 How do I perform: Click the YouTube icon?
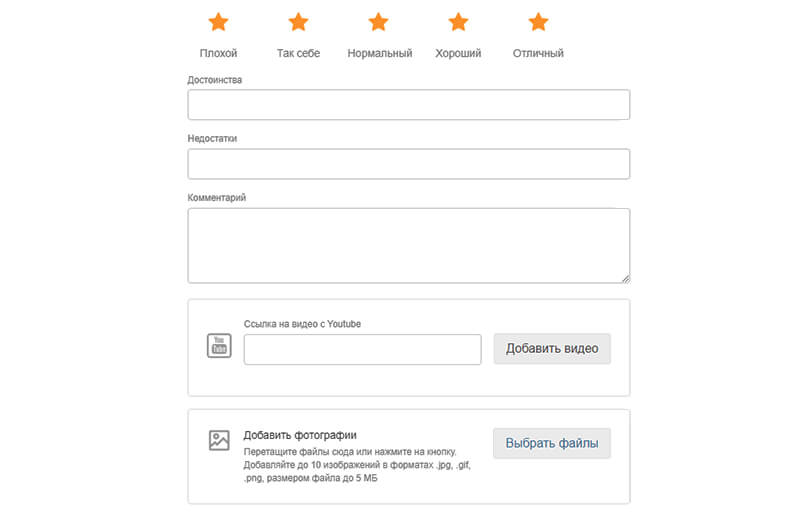pyautogui.click(x=219, y=347)
